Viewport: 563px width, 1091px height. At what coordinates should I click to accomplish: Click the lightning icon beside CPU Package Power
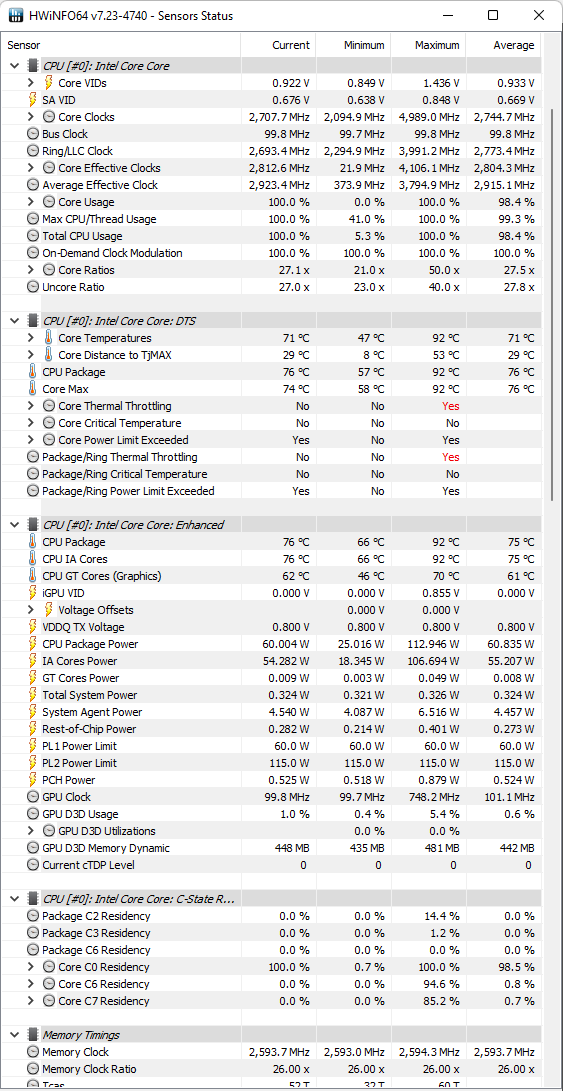click(x=33, y=644)
